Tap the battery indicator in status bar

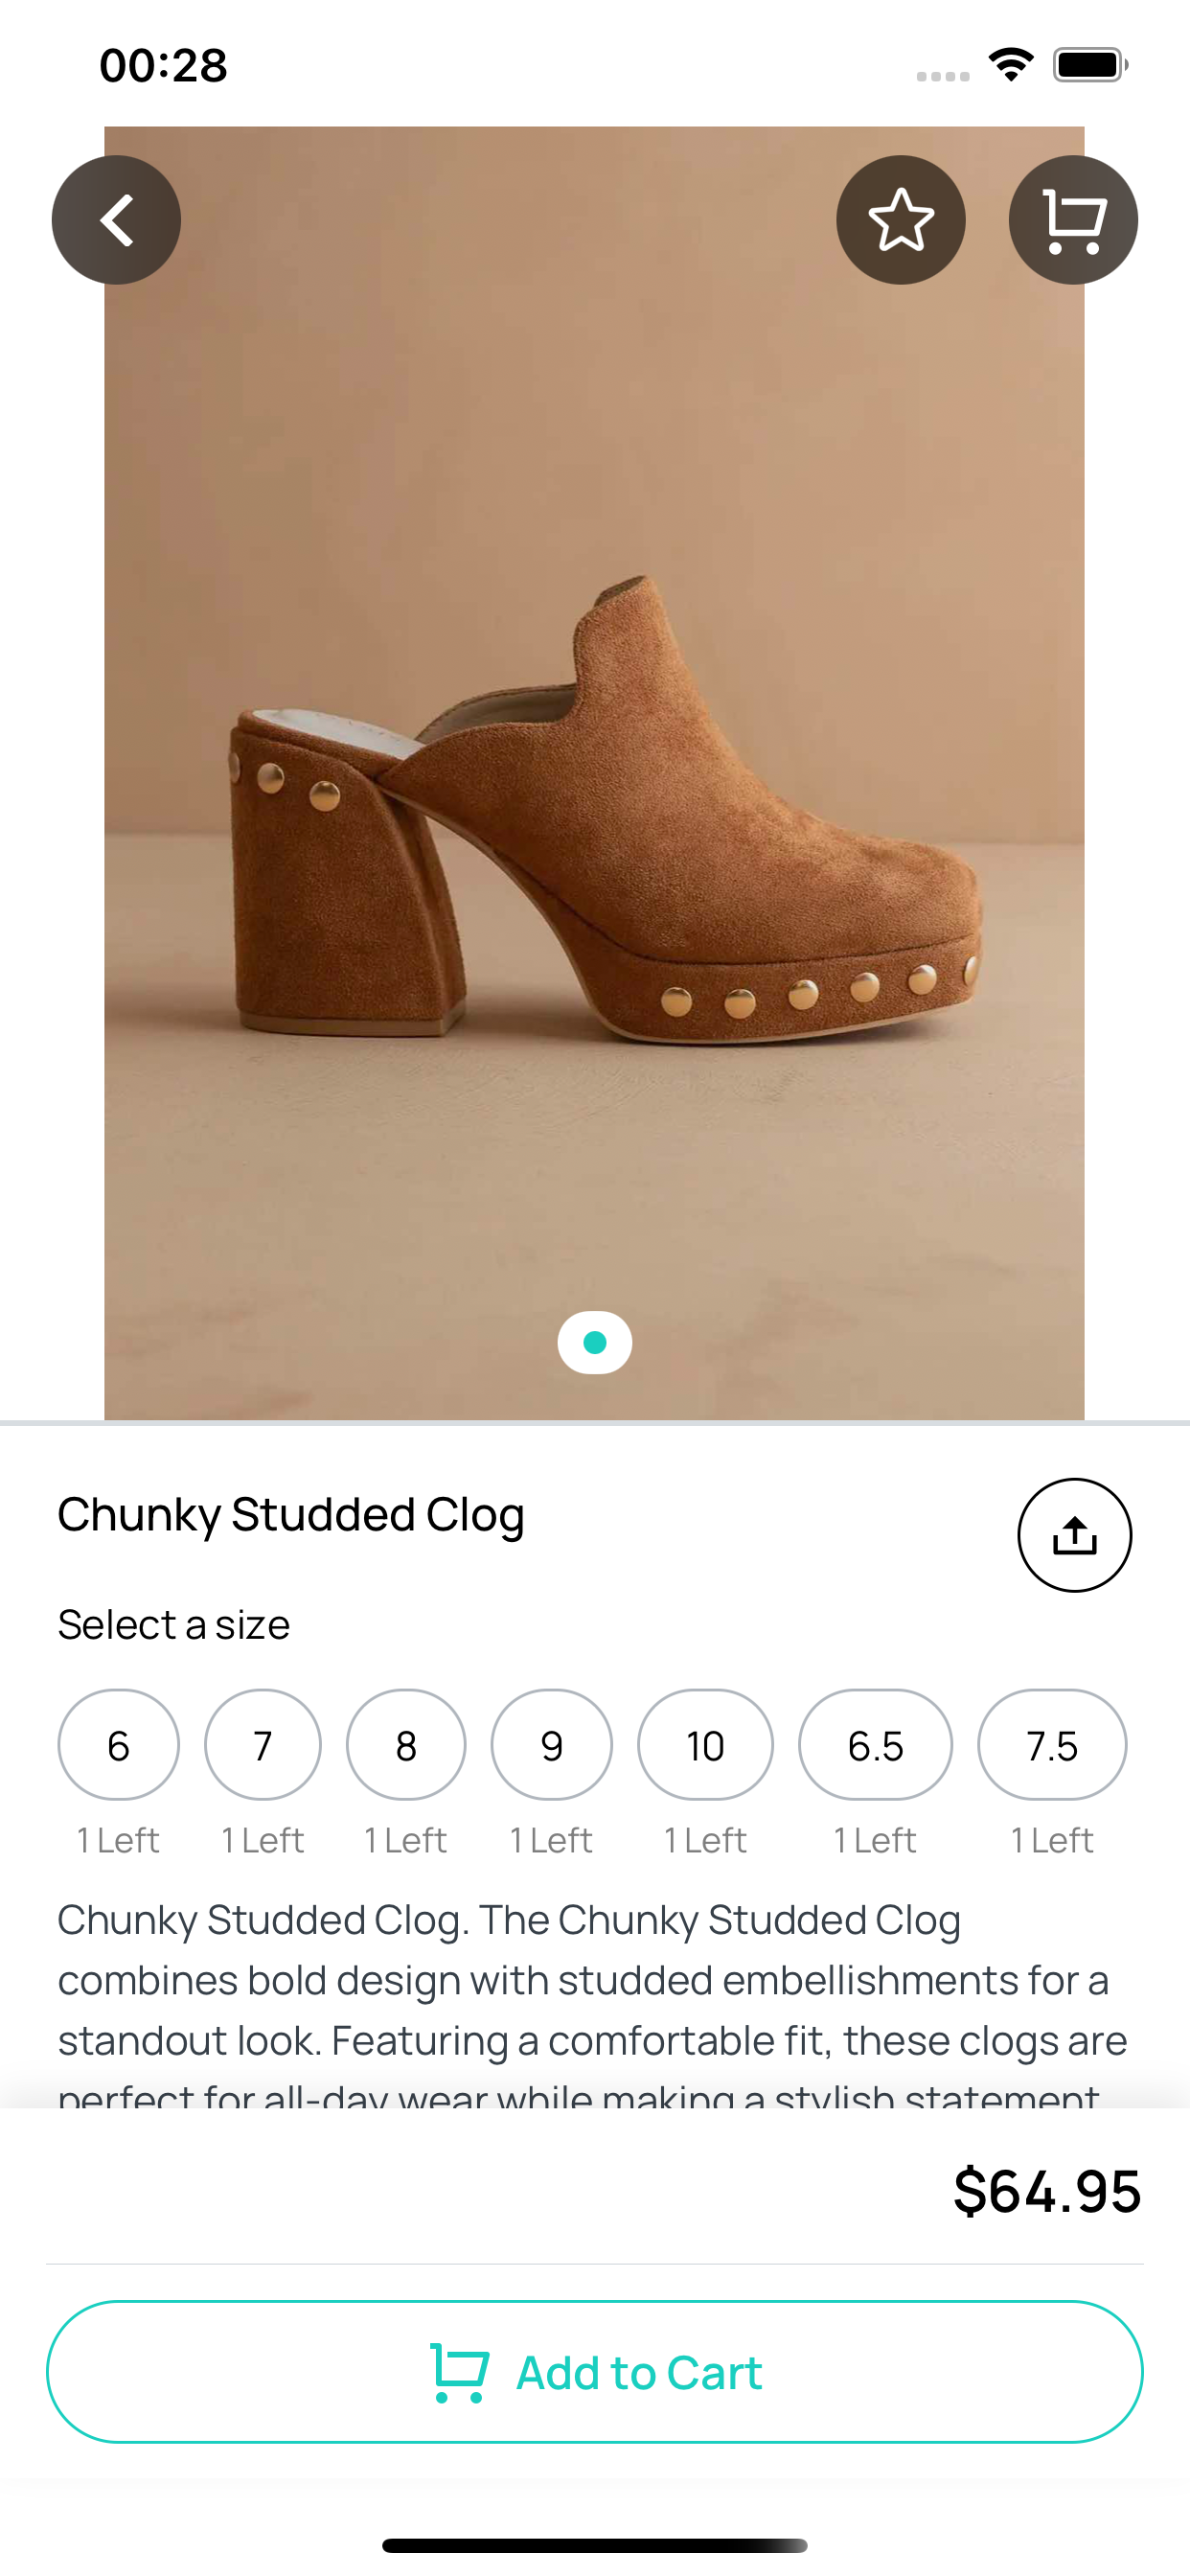coord(1090,65)
